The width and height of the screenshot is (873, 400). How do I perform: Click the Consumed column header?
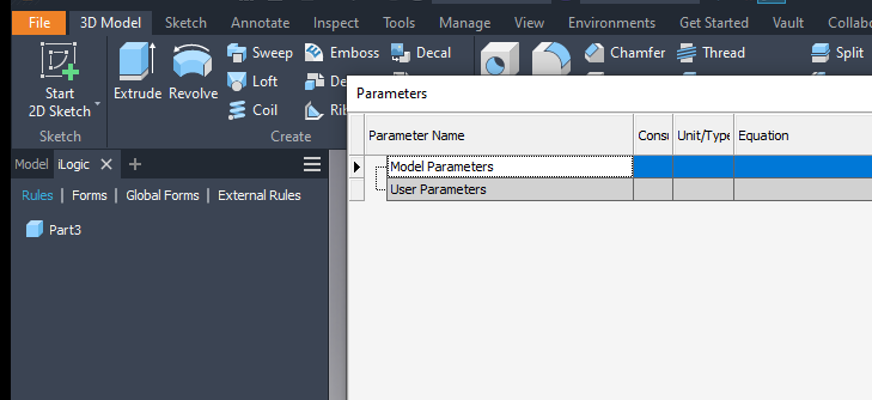[653, 135]
